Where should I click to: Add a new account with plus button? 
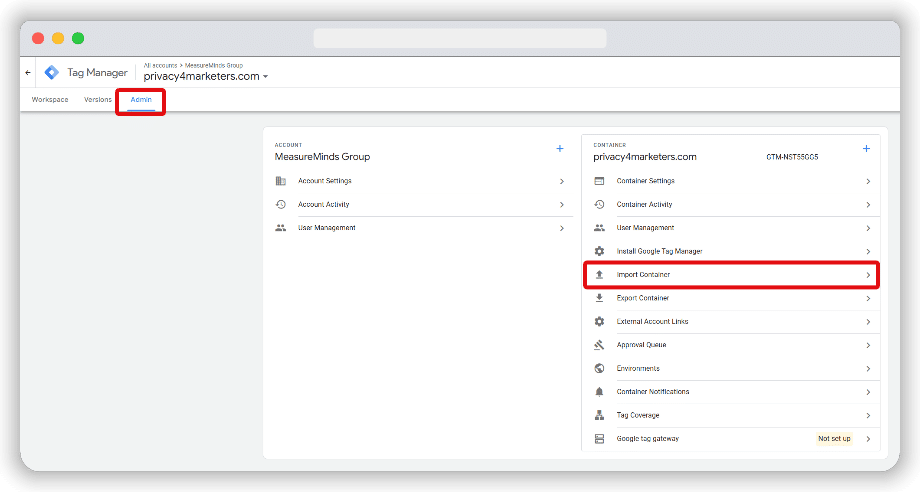click(x=560, y=149)
